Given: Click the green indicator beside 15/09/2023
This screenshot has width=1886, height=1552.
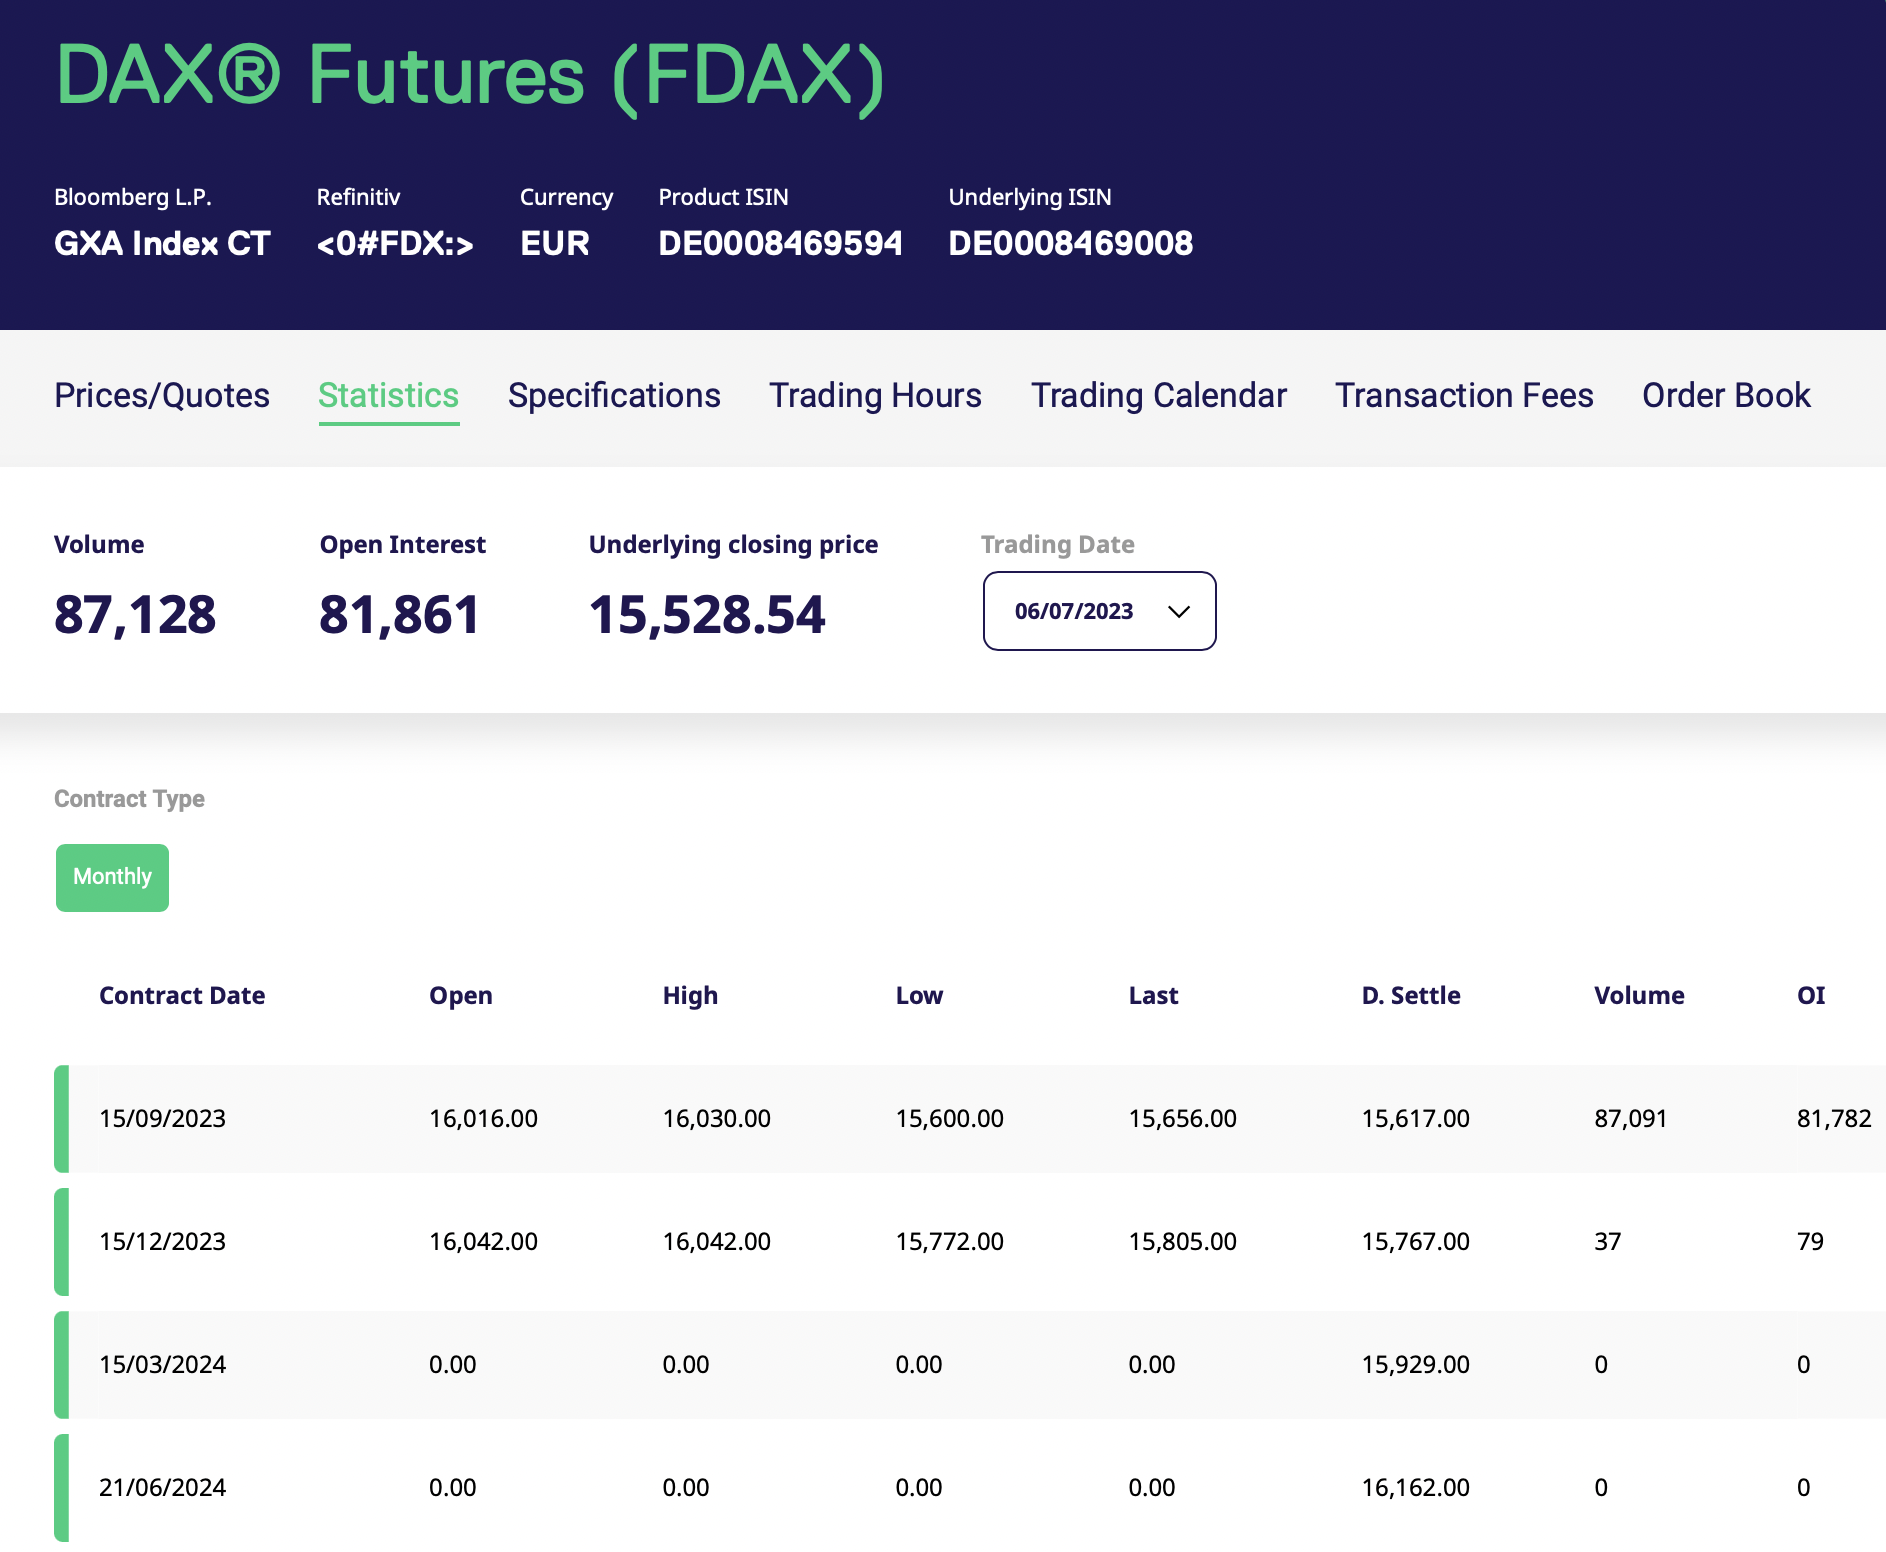Looking at the screenshot, I should tap(62, 1119).
